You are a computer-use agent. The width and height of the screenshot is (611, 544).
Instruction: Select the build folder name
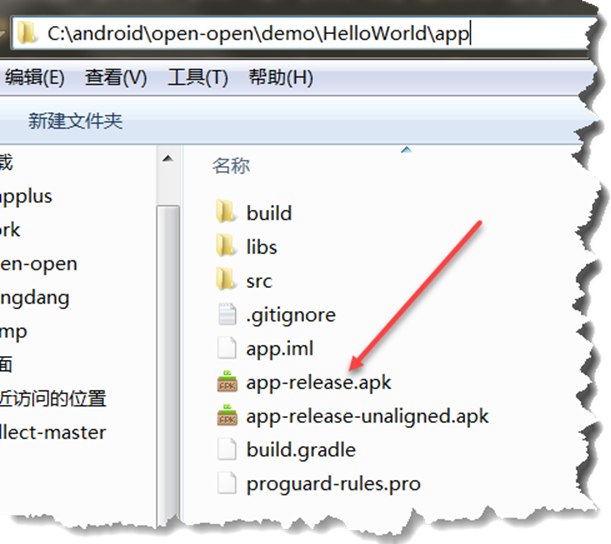(269, 213)
